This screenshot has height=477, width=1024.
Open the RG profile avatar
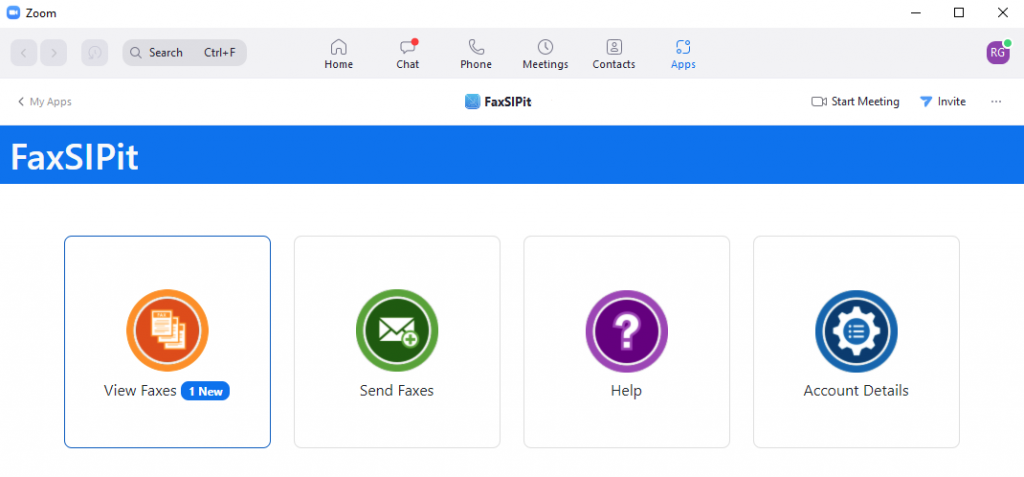[x=999, y=53]
